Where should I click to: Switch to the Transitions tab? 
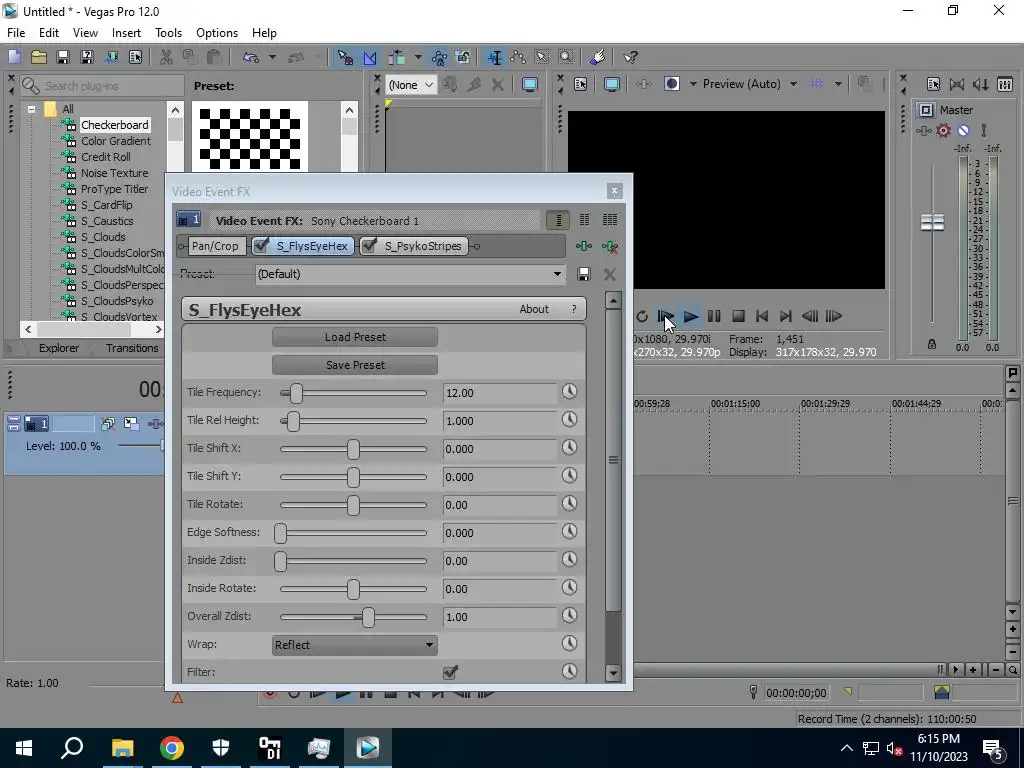132,348
